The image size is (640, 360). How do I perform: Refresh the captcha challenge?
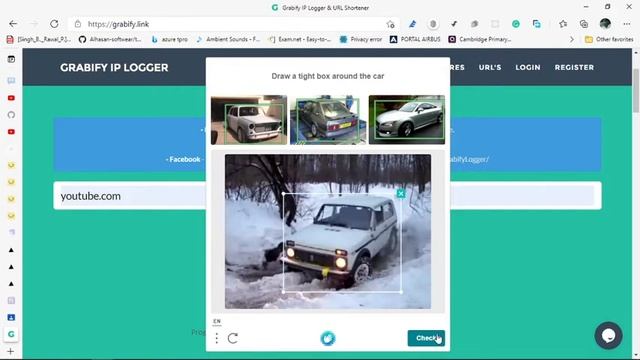[233, 338]
